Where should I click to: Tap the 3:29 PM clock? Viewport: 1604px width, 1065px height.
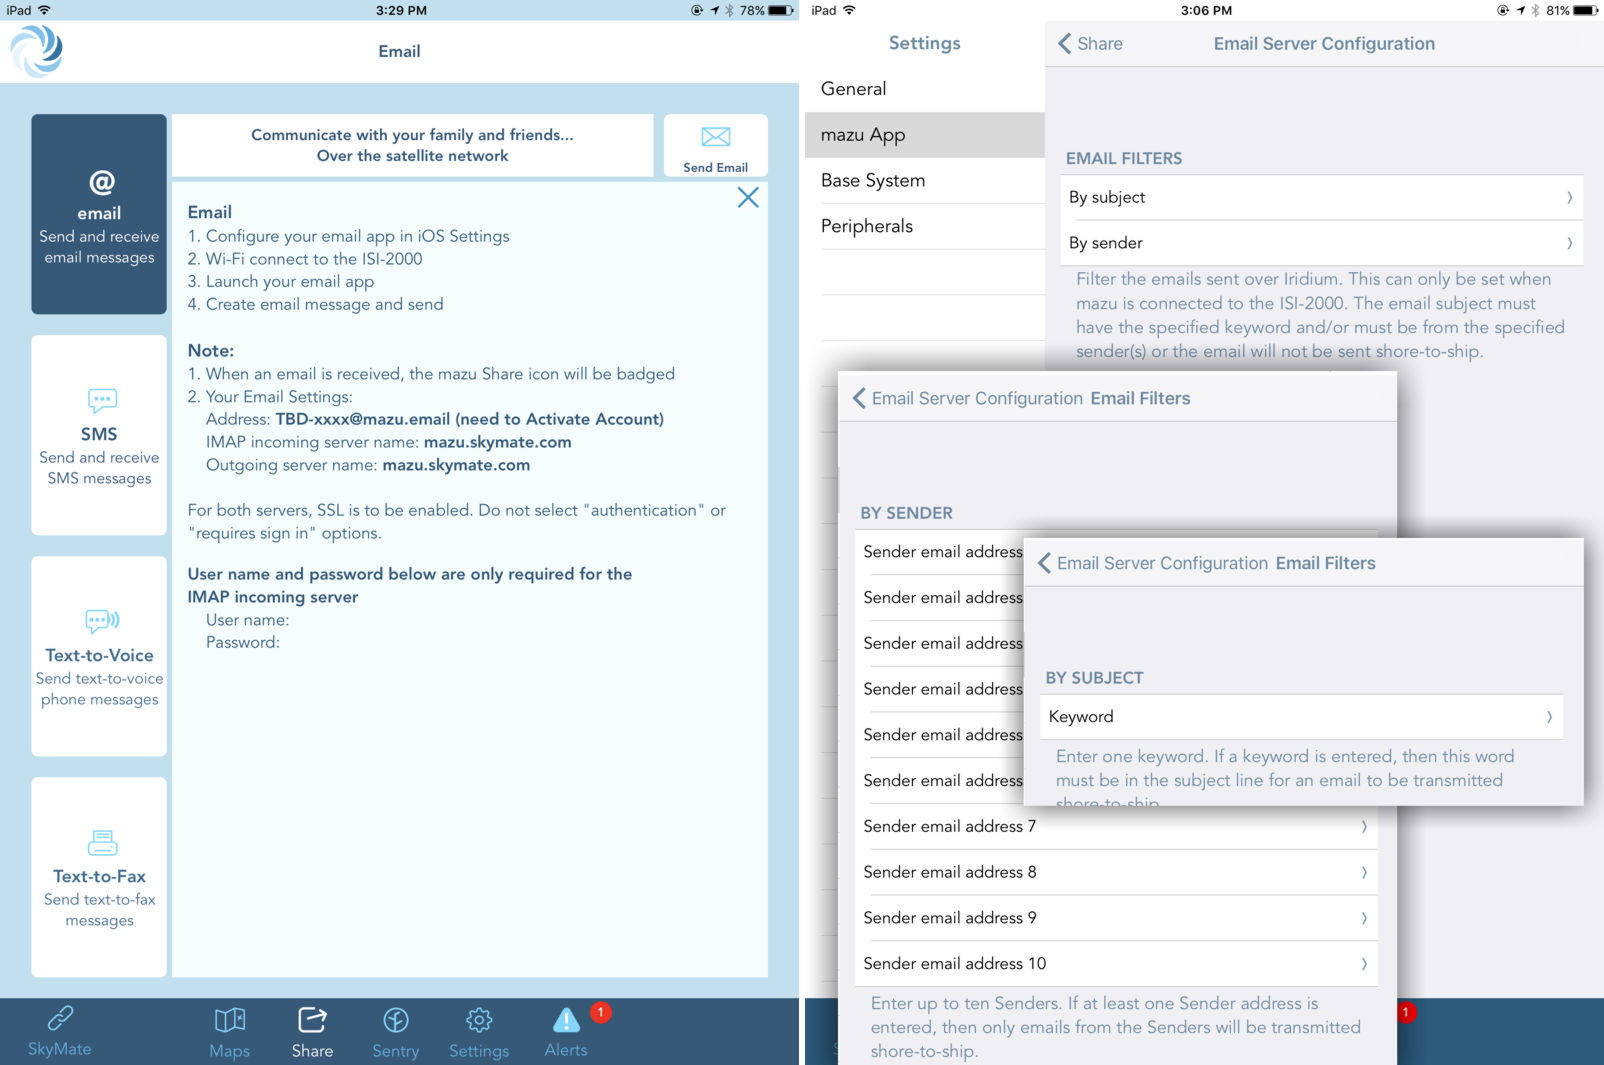(x=401, y=10)
